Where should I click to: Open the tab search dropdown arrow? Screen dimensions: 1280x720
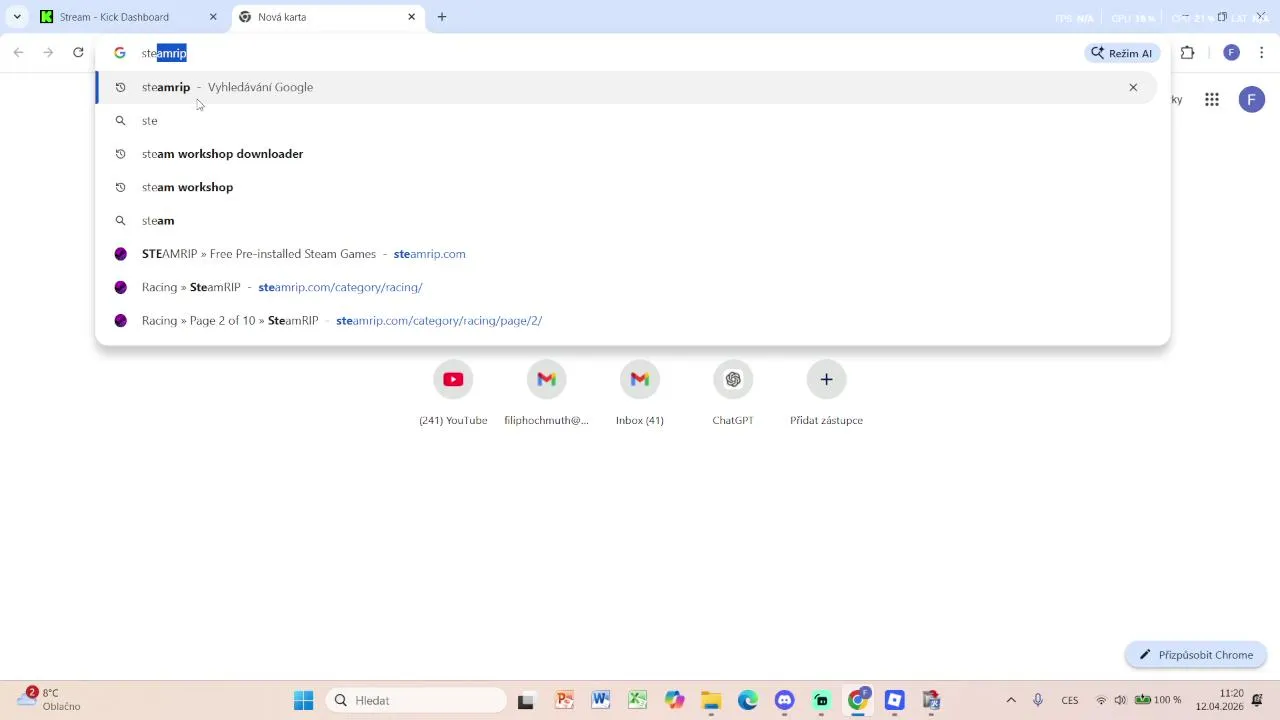[17, 17]
